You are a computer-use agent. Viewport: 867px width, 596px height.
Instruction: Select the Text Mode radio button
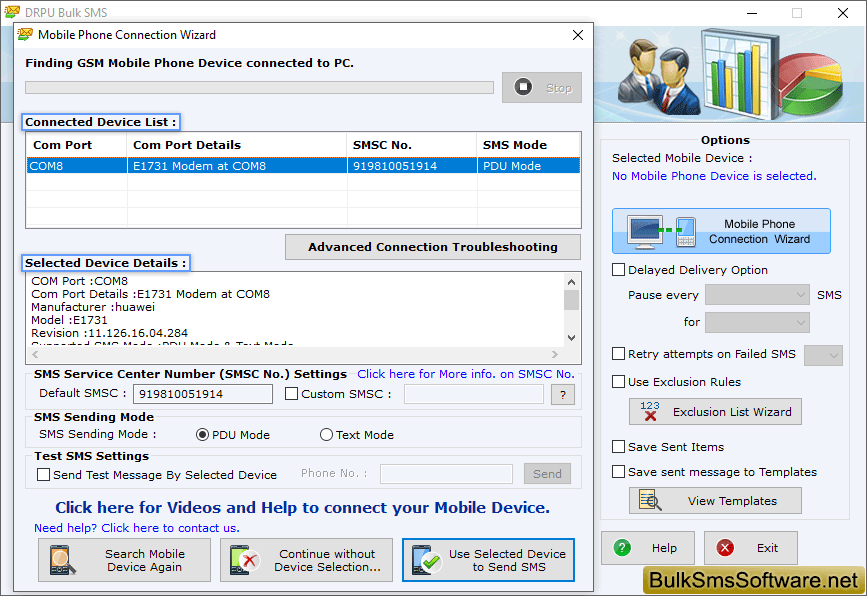point(326,435)
